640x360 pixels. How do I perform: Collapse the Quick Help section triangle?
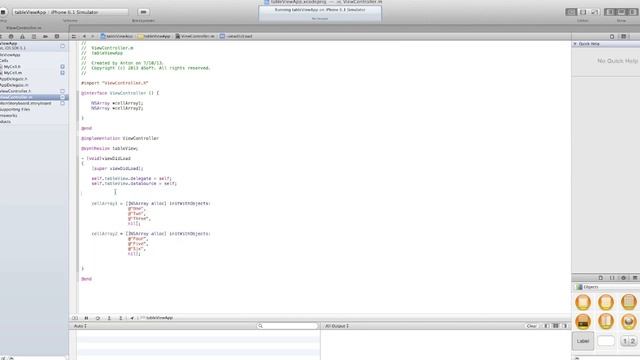coord(575,44)
